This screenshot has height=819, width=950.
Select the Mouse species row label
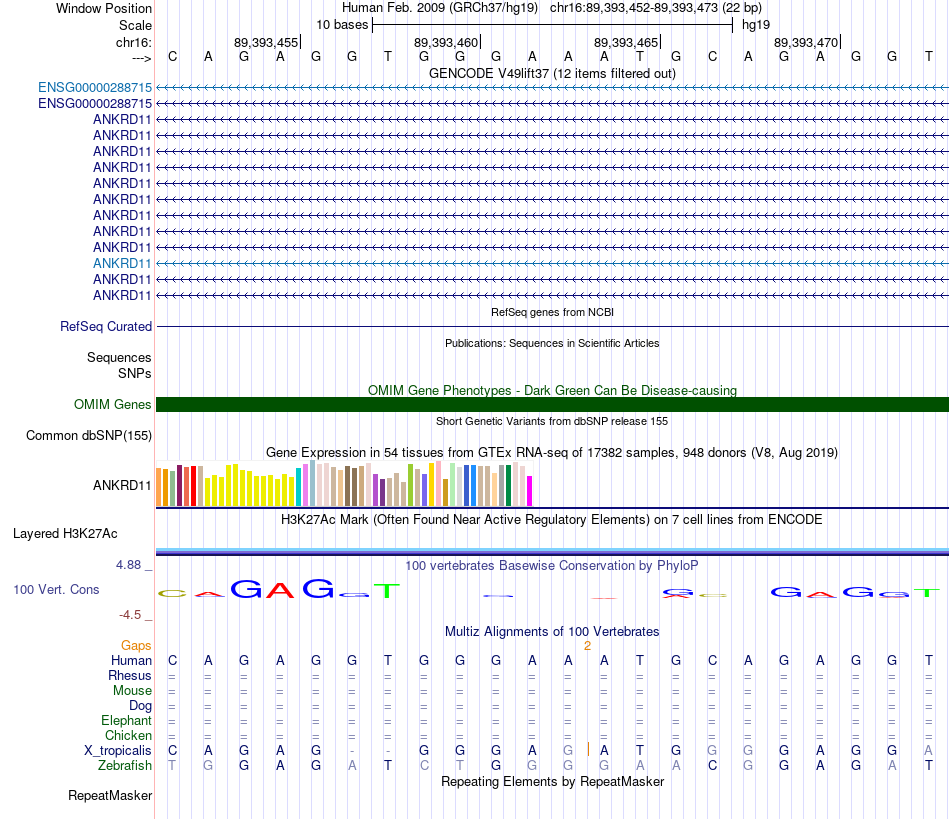132,691
